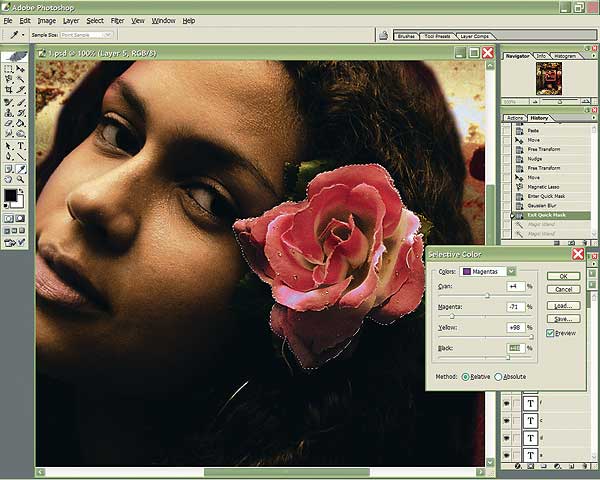Click OK in Selective Color dialog
This screenshot has width=600, height=480.
[x=564, y=276]
